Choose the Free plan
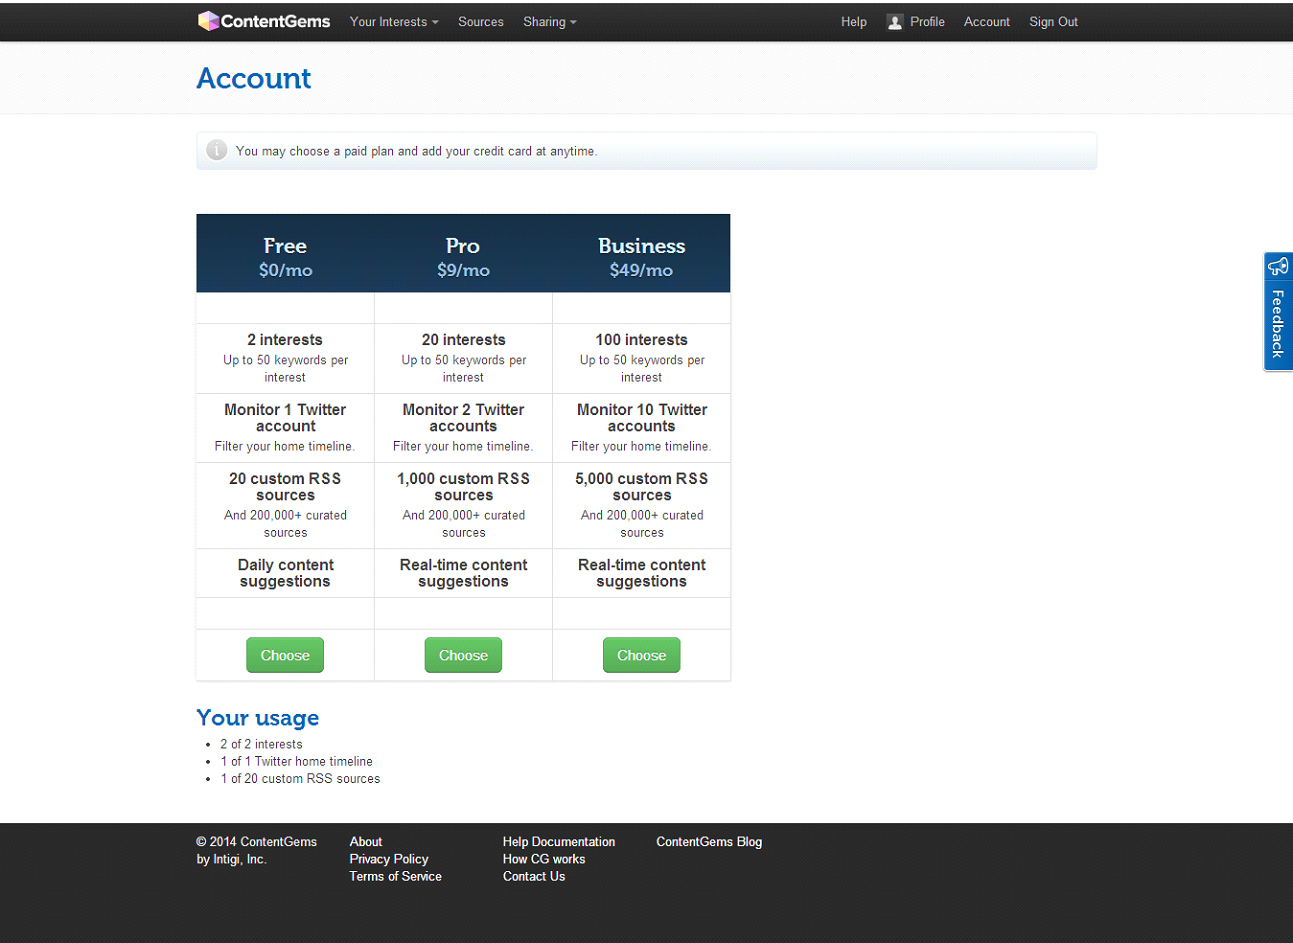 click(285, 655)
